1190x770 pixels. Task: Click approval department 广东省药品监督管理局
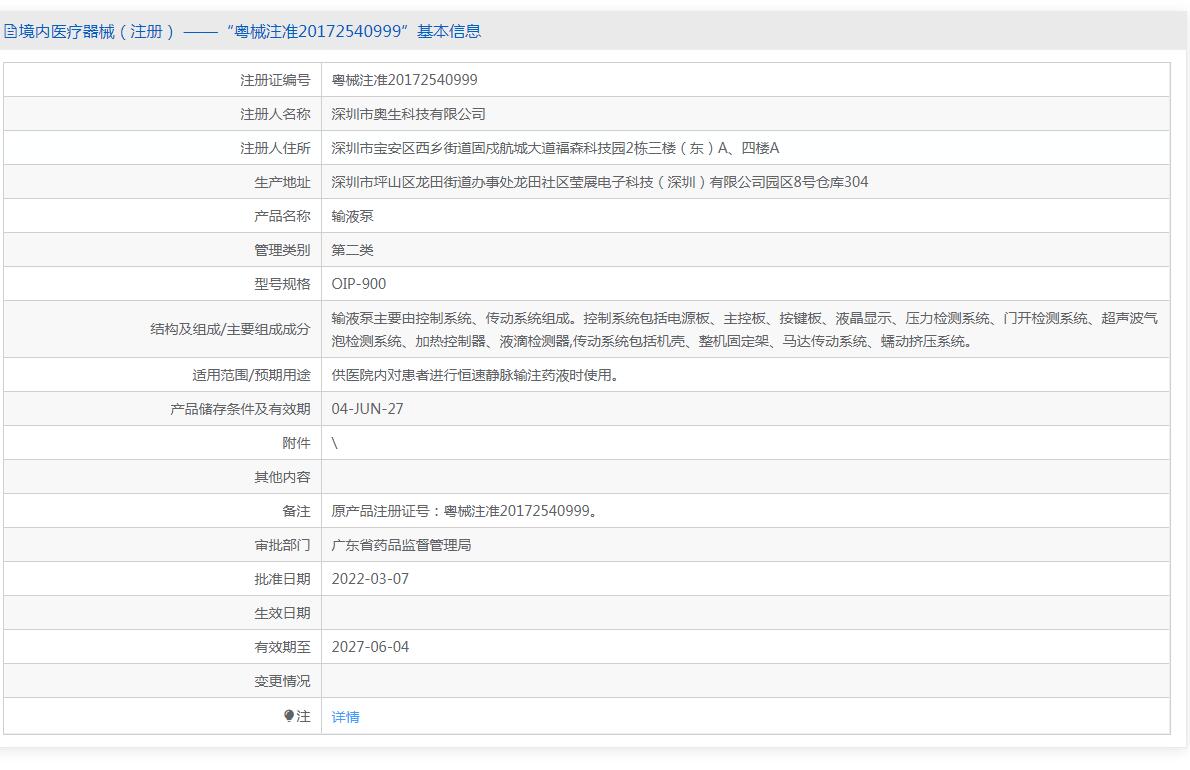point(401,545)
